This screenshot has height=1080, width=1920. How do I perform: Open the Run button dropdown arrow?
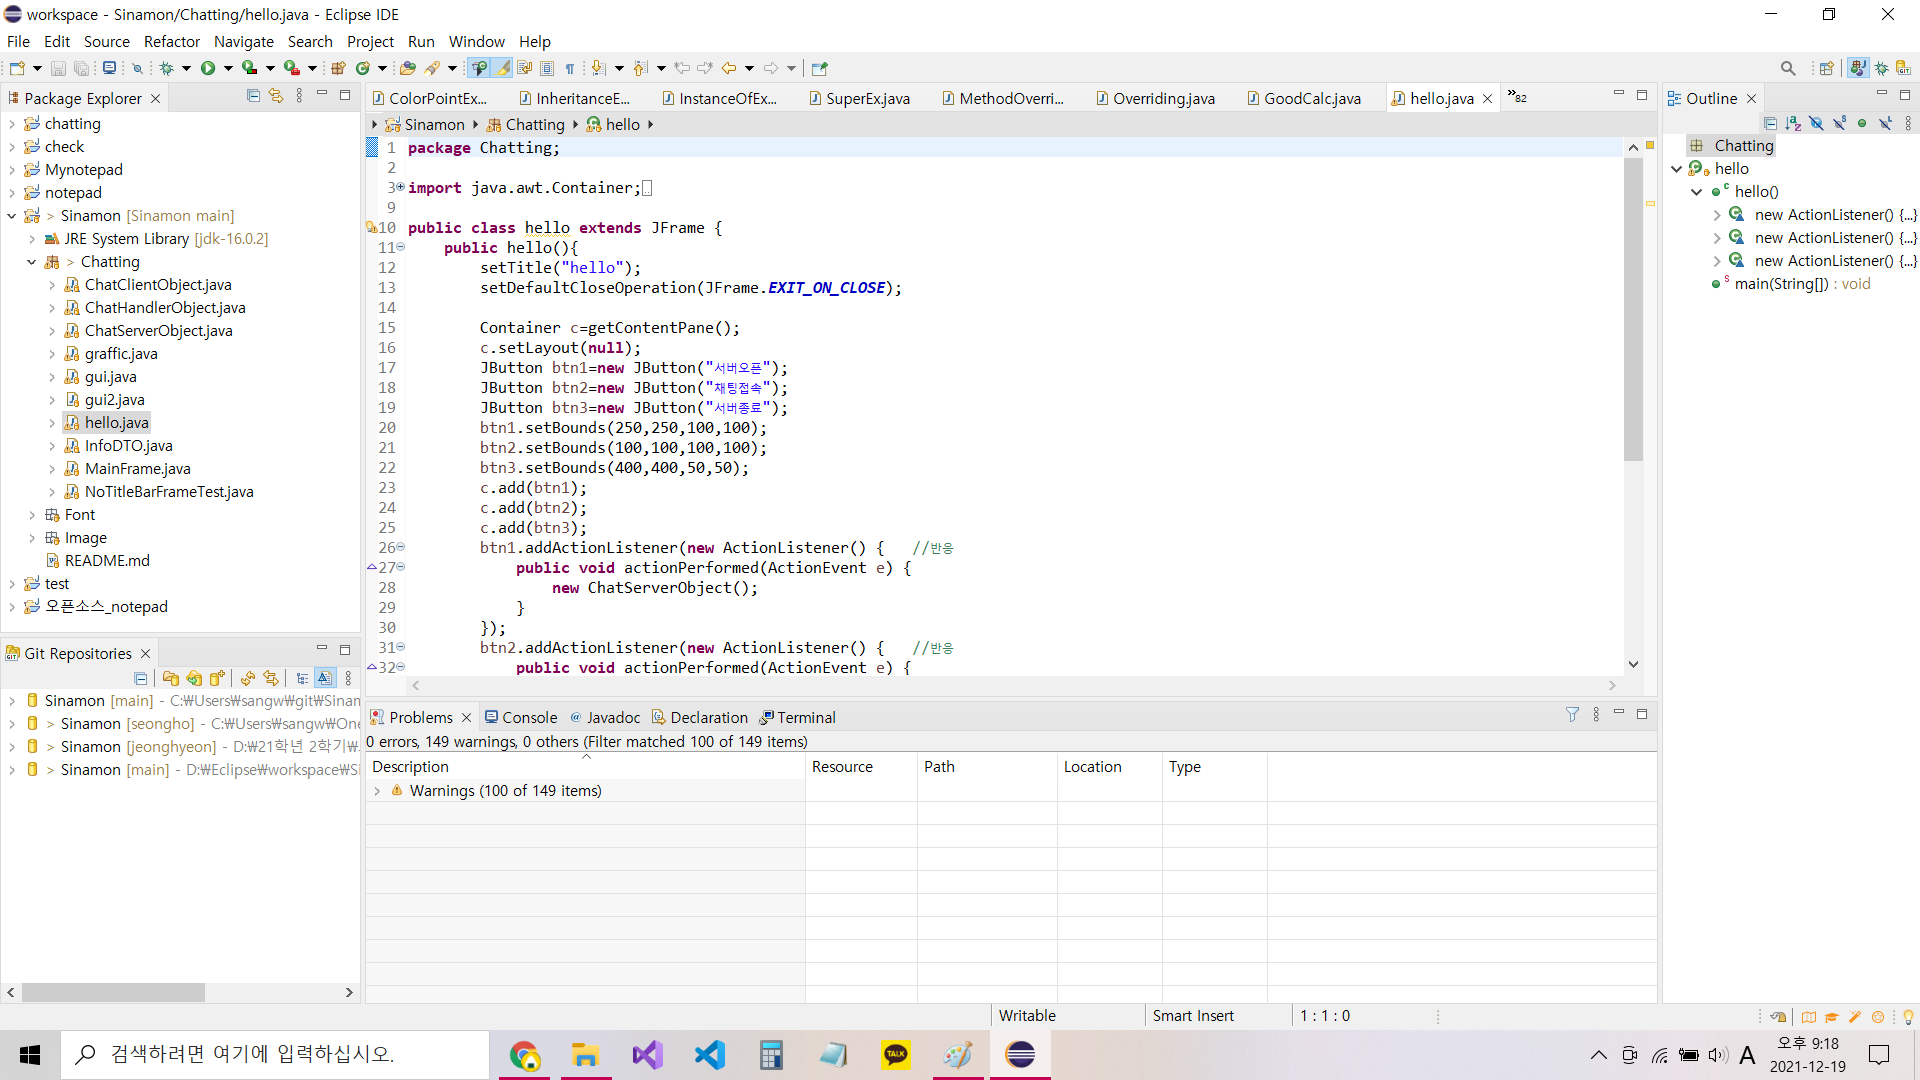coord(228,68)
